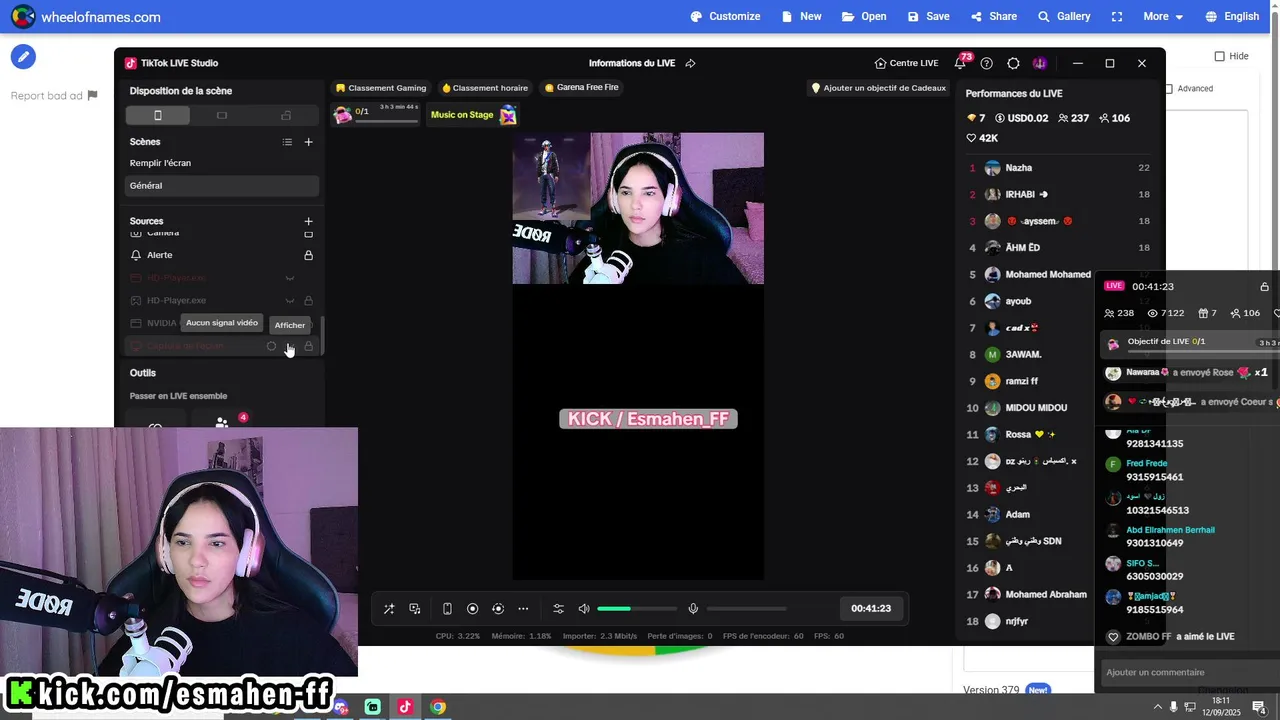This screenshot has width=1280, height=720.
Task: Show the second HD-Player.exe source
Action: tap(290, 300)
